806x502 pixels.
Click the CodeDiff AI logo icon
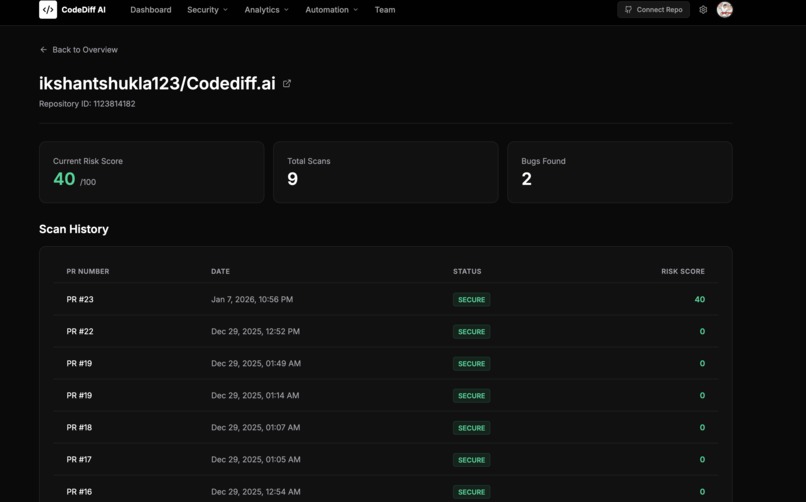click(x=48, y=9)
